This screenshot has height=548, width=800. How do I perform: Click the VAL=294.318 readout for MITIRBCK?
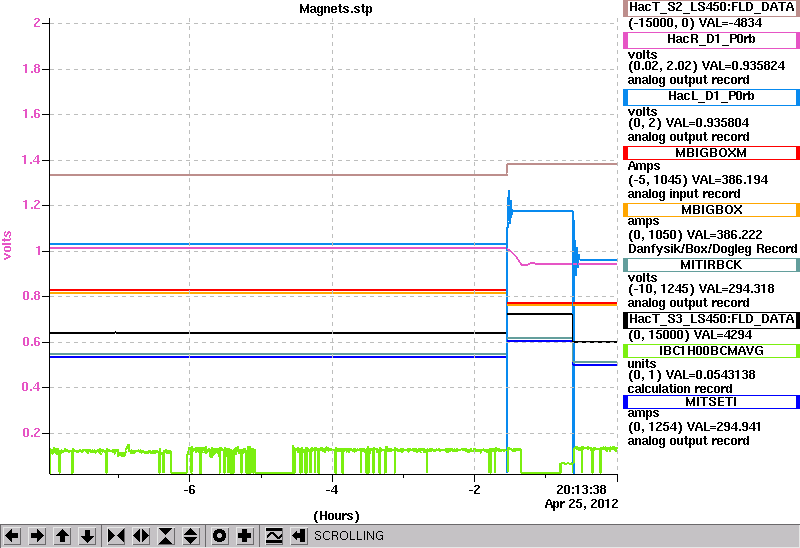pyautogui.click(x=735, y=289)
